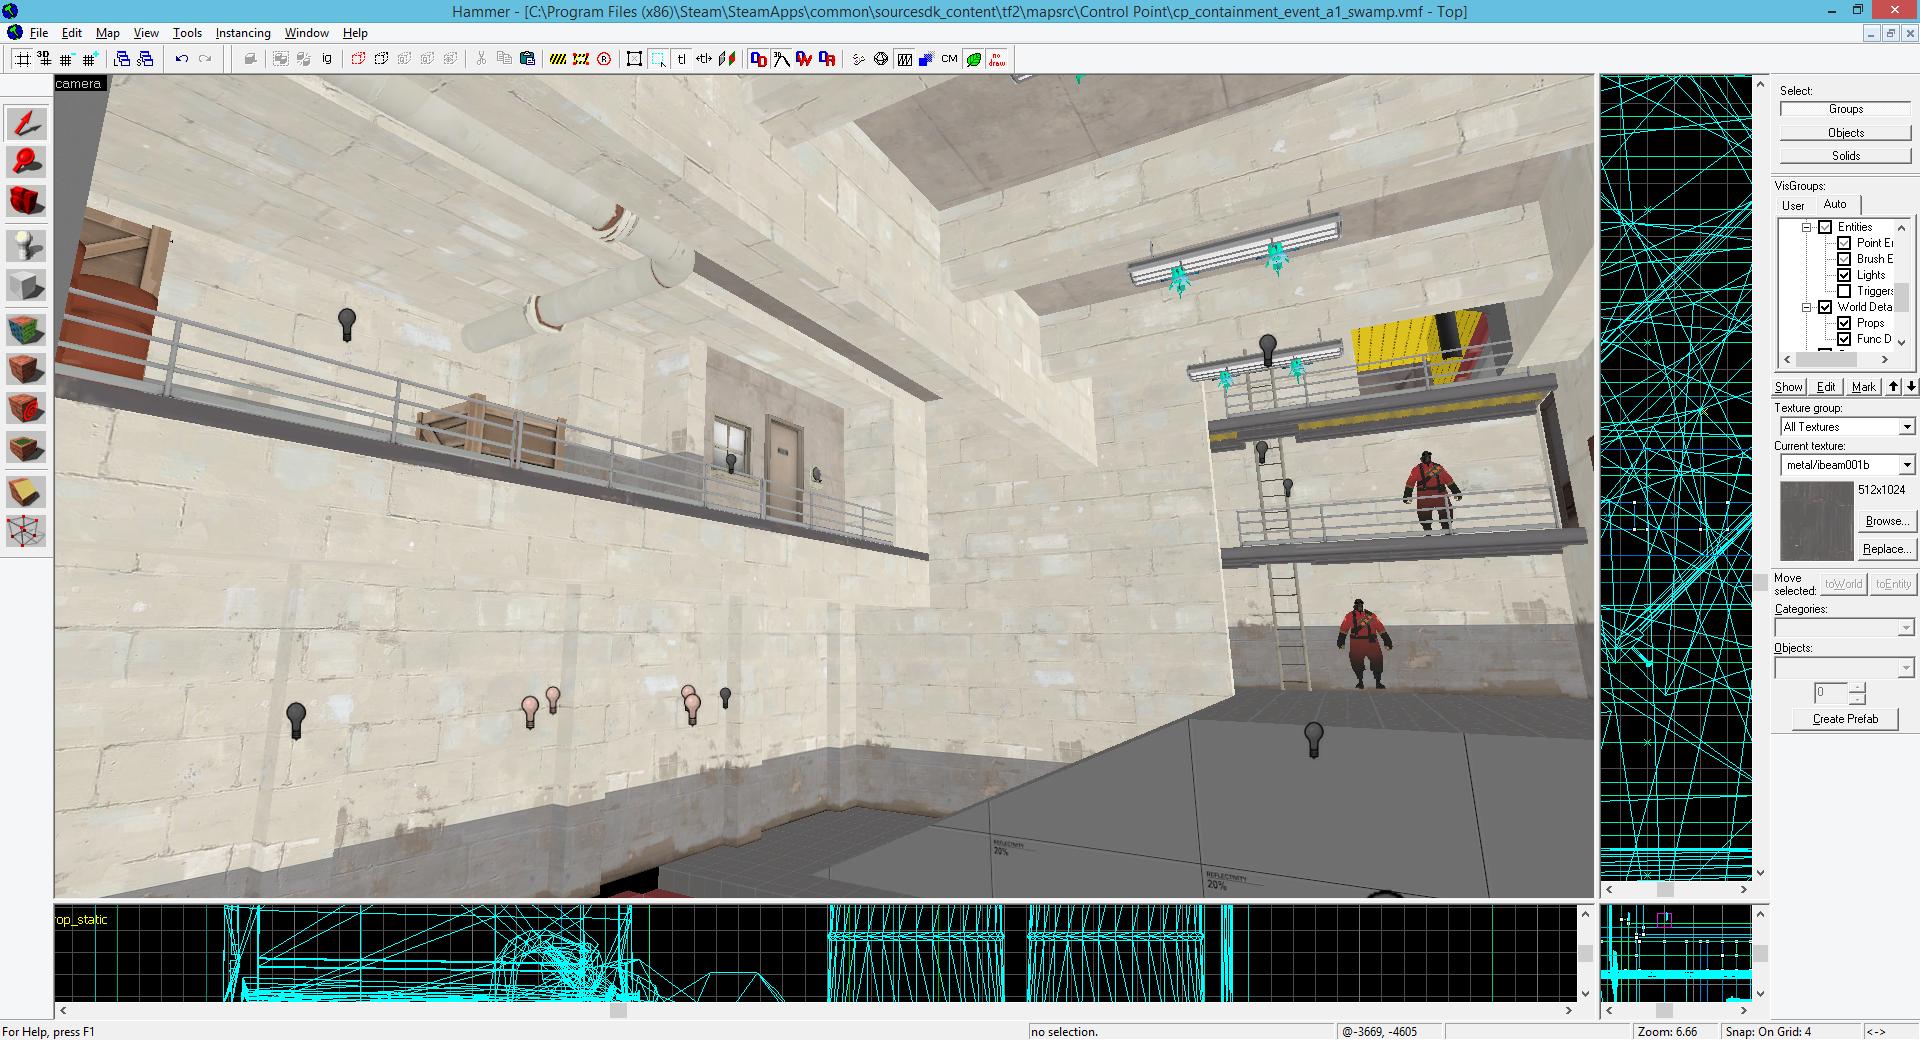
Task: Collapse the World Detail tree node
Action: 1807,307
